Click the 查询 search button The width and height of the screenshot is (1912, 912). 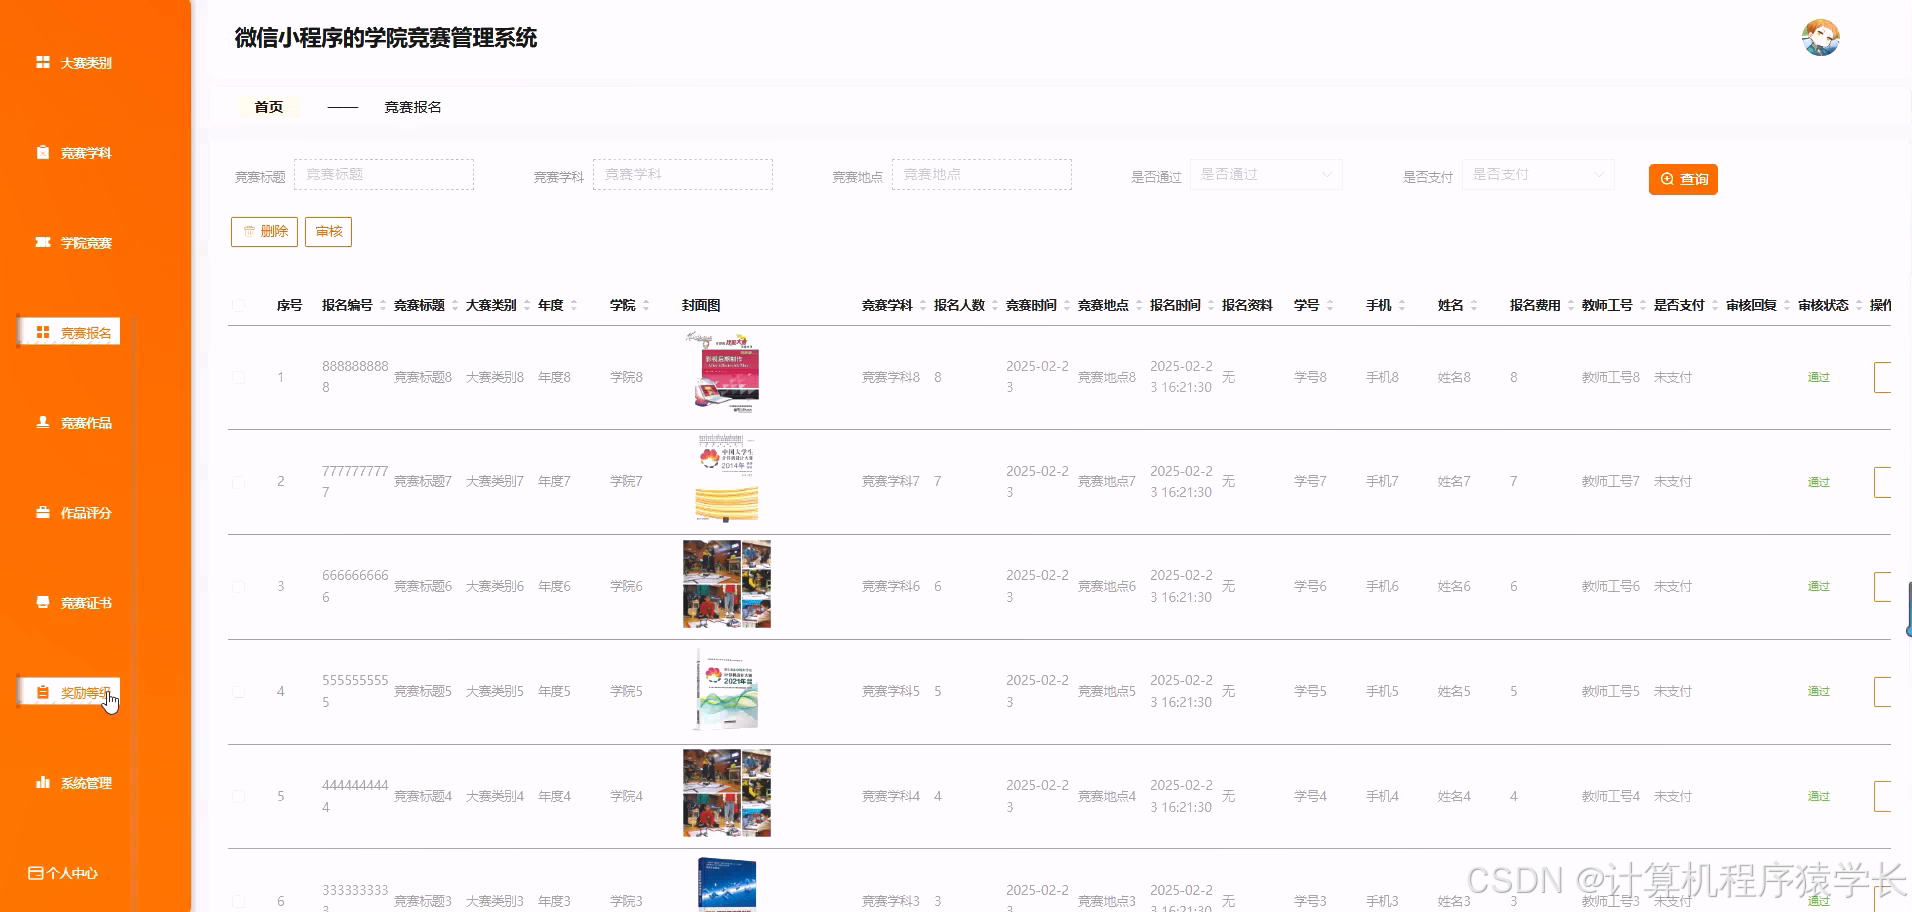click(x=1683, y=179)
